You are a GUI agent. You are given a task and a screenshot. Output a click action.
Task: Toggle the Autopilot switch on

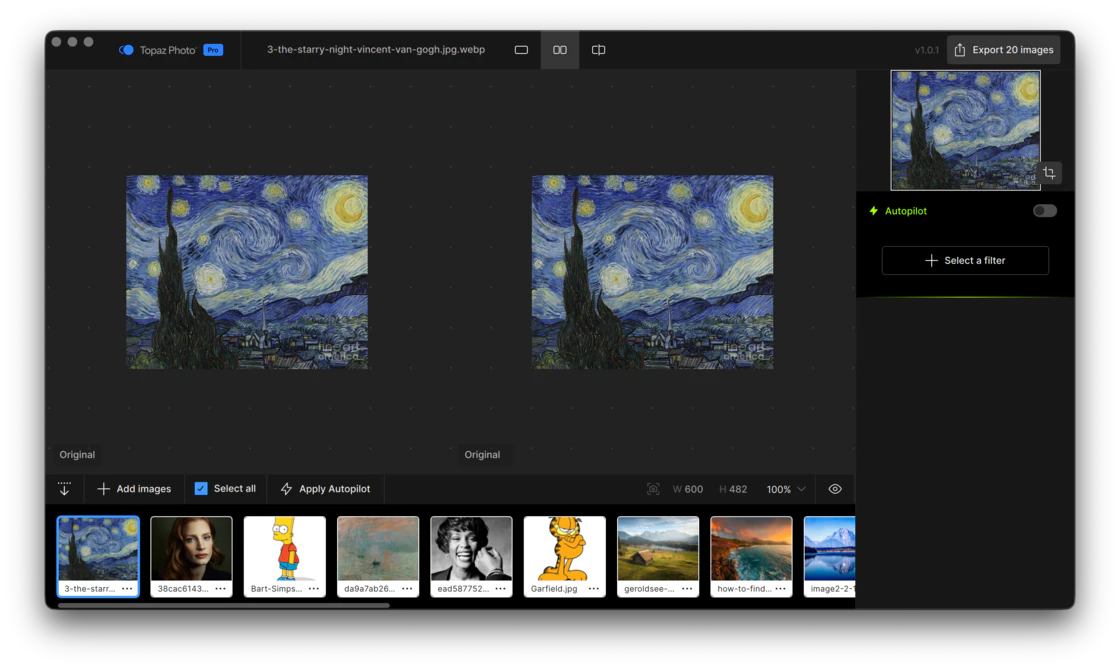(x=1044, y=211)
